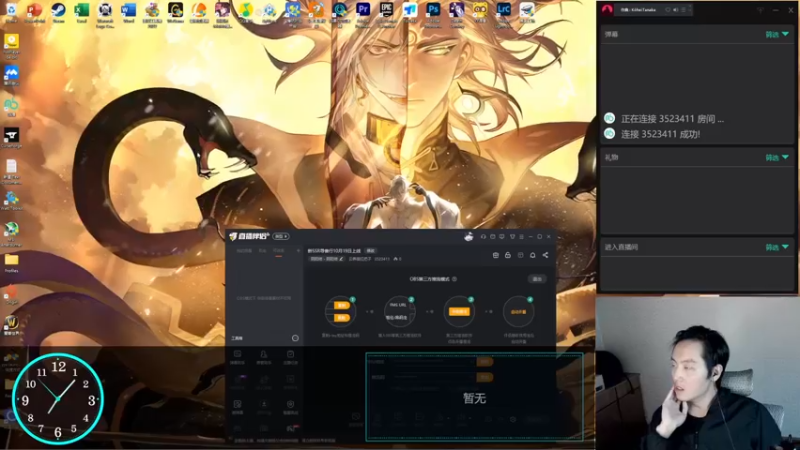Click the calendar icon in streaming app toolbar
Viewport: 800px width, 450px height.
495,255
